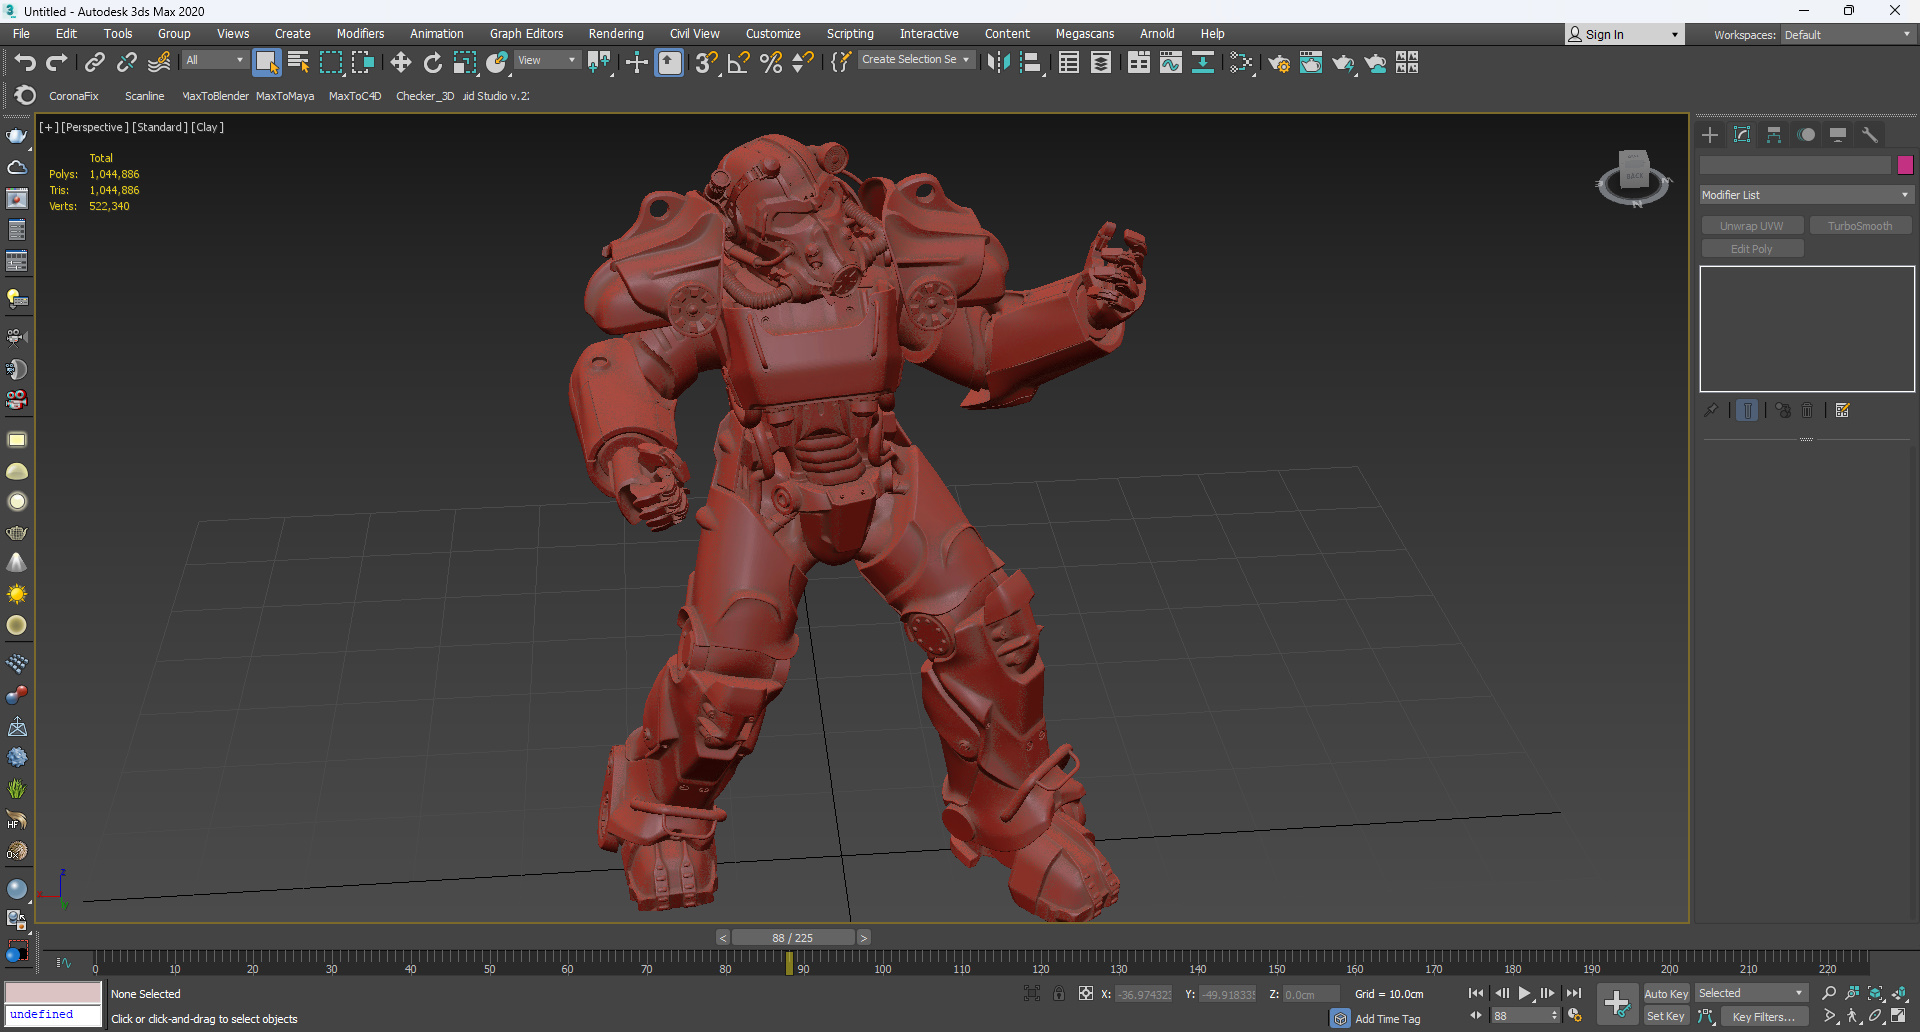This screenshot has height=1032, width=1920.
Task: Open the Layer Explorer
Action: pyautogui.click(x=1101, y=63)
